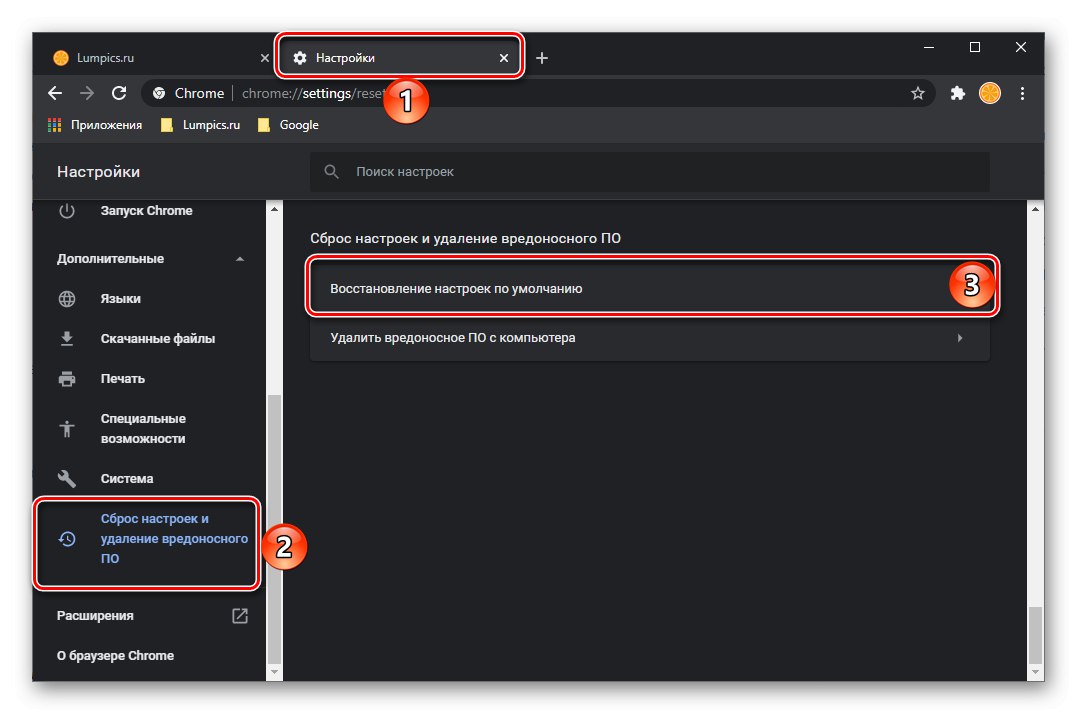Open the Chrome three-dot menu
Viewport: 1077px width, 714px height.
click(1022, 93)
